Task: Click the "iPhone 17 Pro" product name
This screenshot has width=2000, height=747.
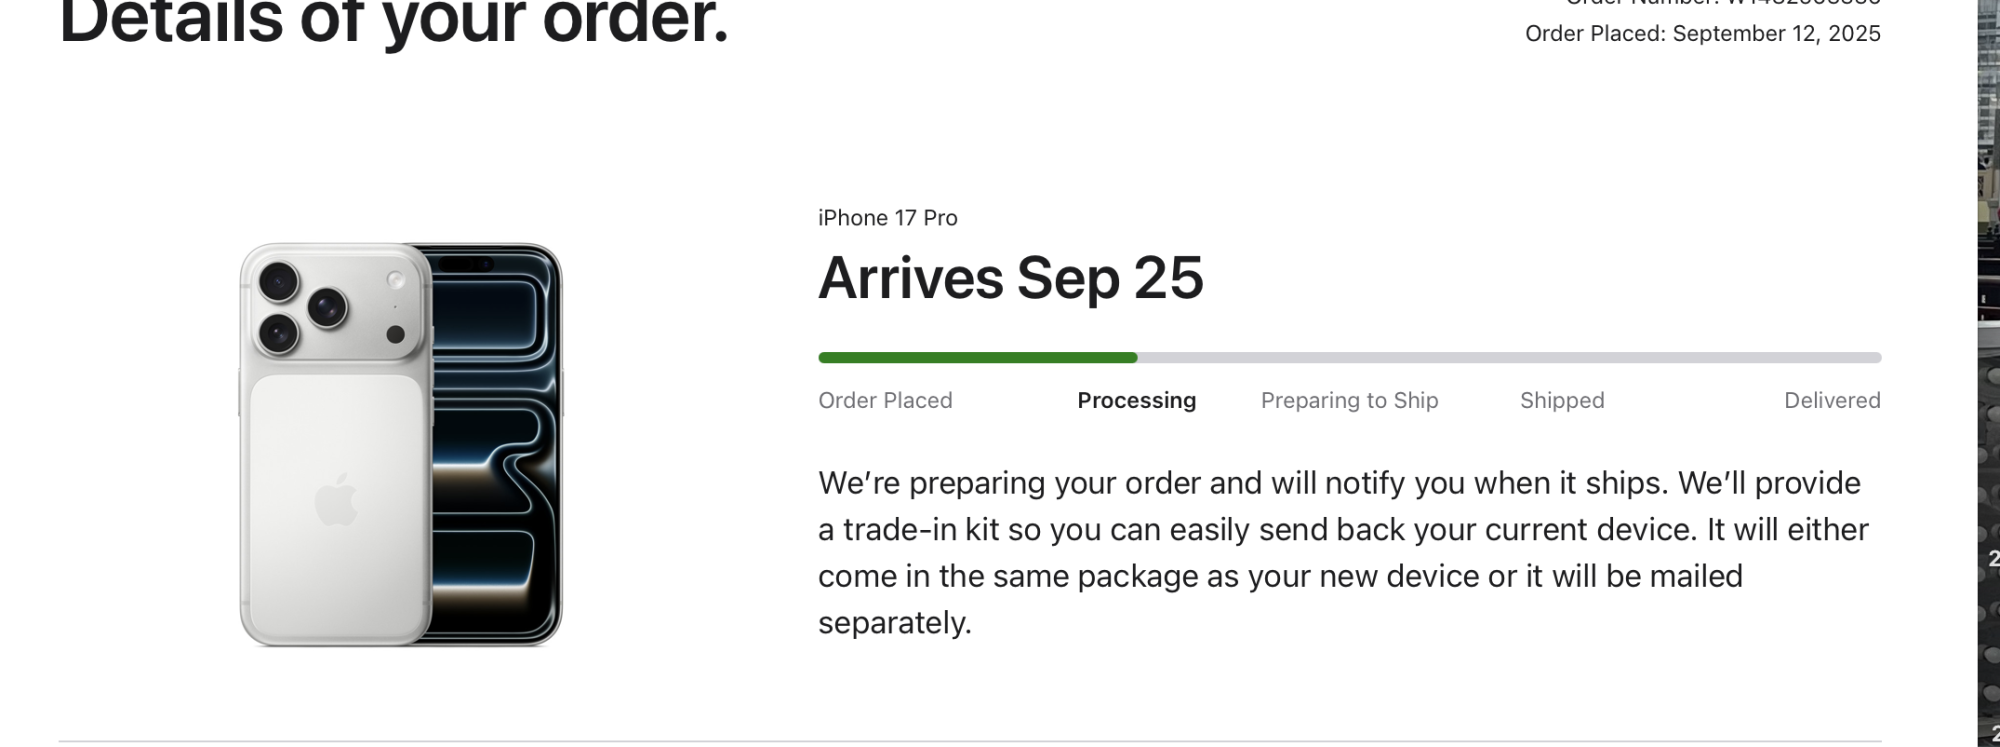Action: click(x=887, y=218)
